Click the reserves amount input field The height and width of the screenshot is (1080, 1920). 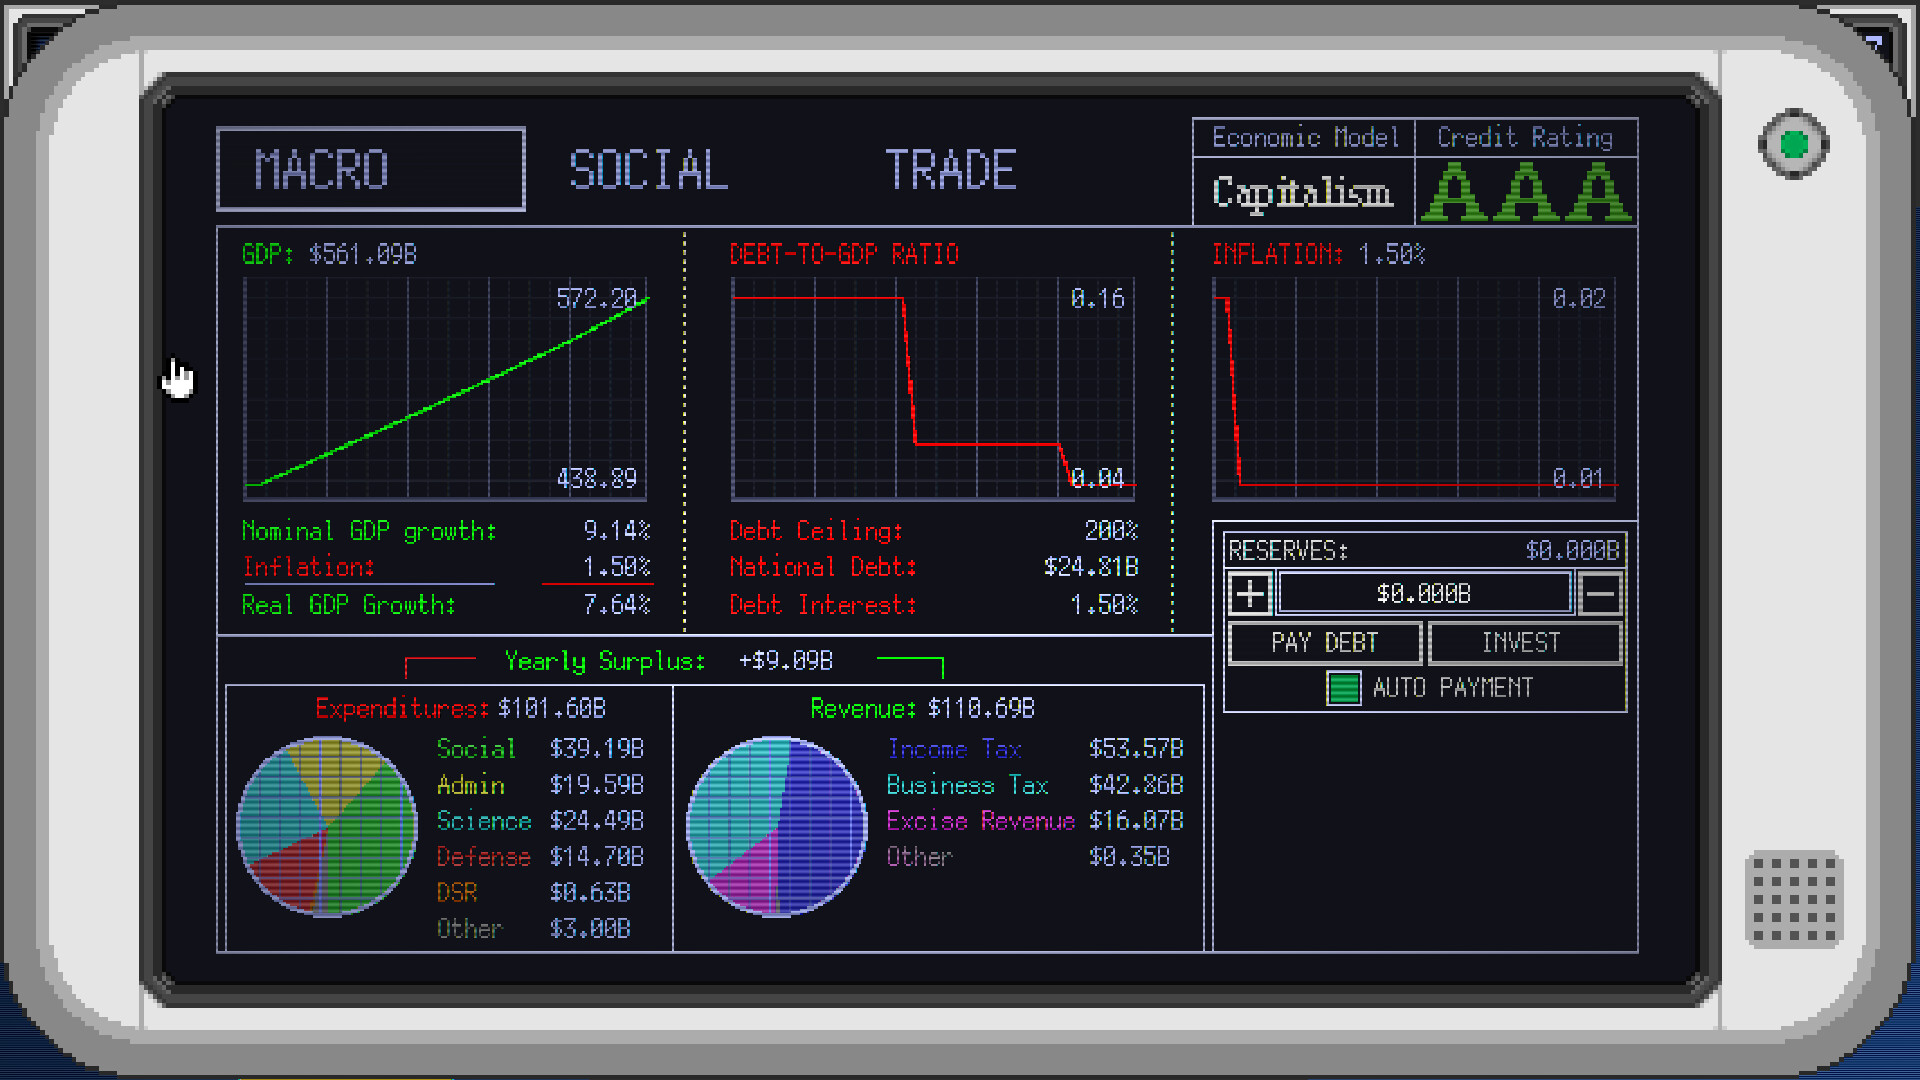pos(1424,594)
